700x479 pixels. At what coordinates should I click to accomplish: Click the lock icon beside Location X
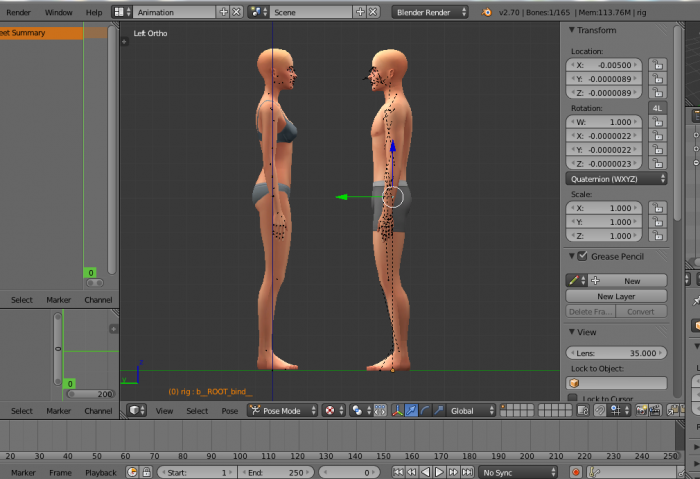pyautogui.click(x=657, y=65)
